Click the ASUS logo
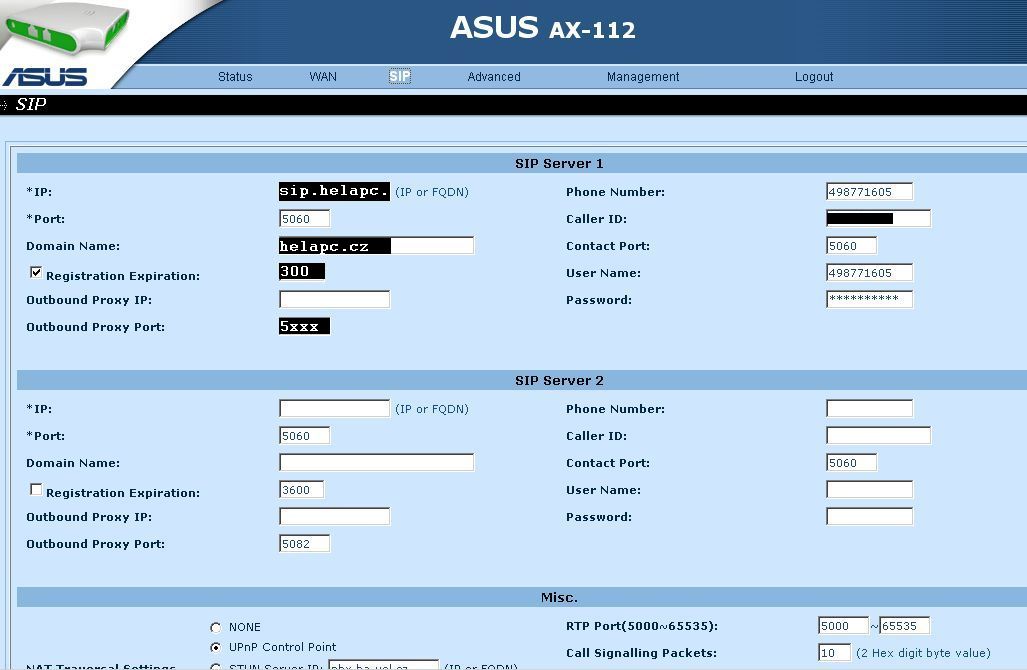This screenshot has height=670, width=1027. click(x=45, y=77)
